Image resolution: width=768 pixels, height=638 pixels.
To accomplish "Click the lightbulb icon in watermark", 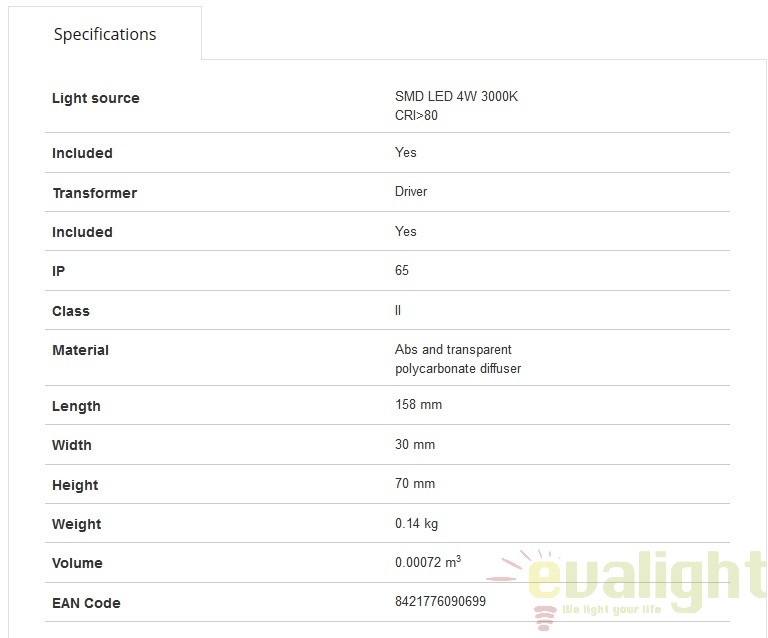I will pyautogui.click(x=544, y=618).
